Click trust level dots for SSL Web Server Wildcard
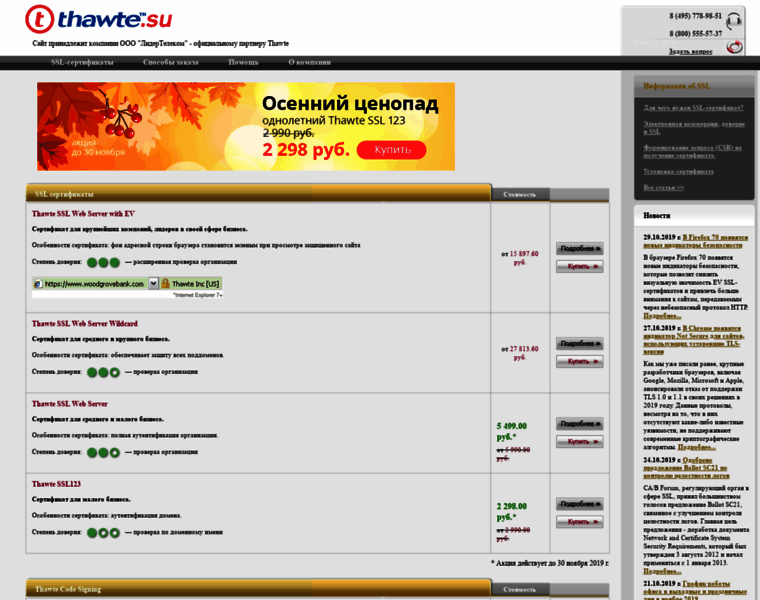The width and height of the screenshot is (760, 600). click(103, 373)
